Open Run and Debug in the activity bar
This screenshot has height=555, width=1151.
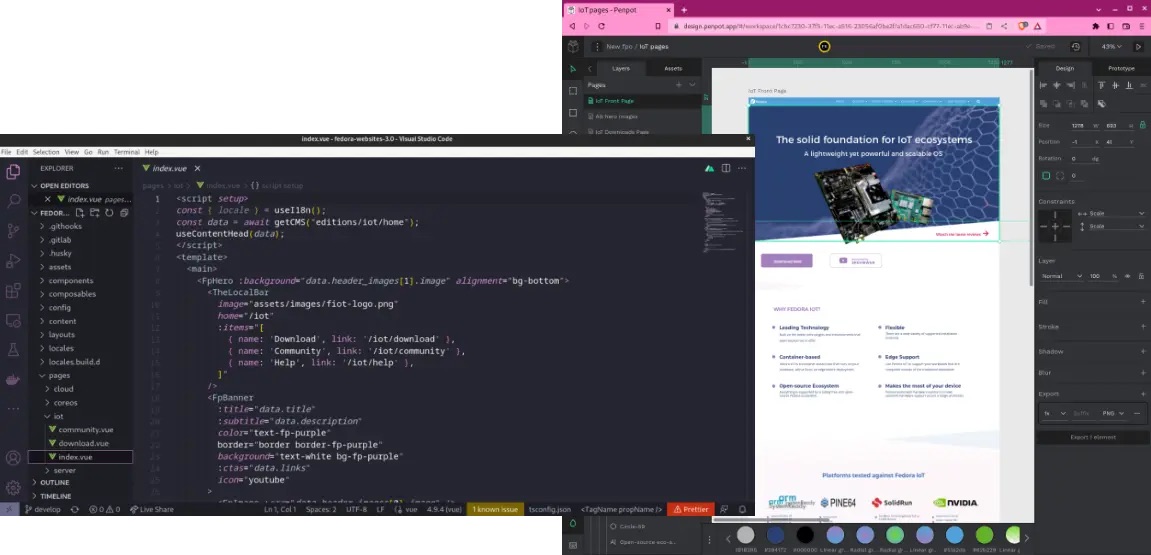coord(13,262)
